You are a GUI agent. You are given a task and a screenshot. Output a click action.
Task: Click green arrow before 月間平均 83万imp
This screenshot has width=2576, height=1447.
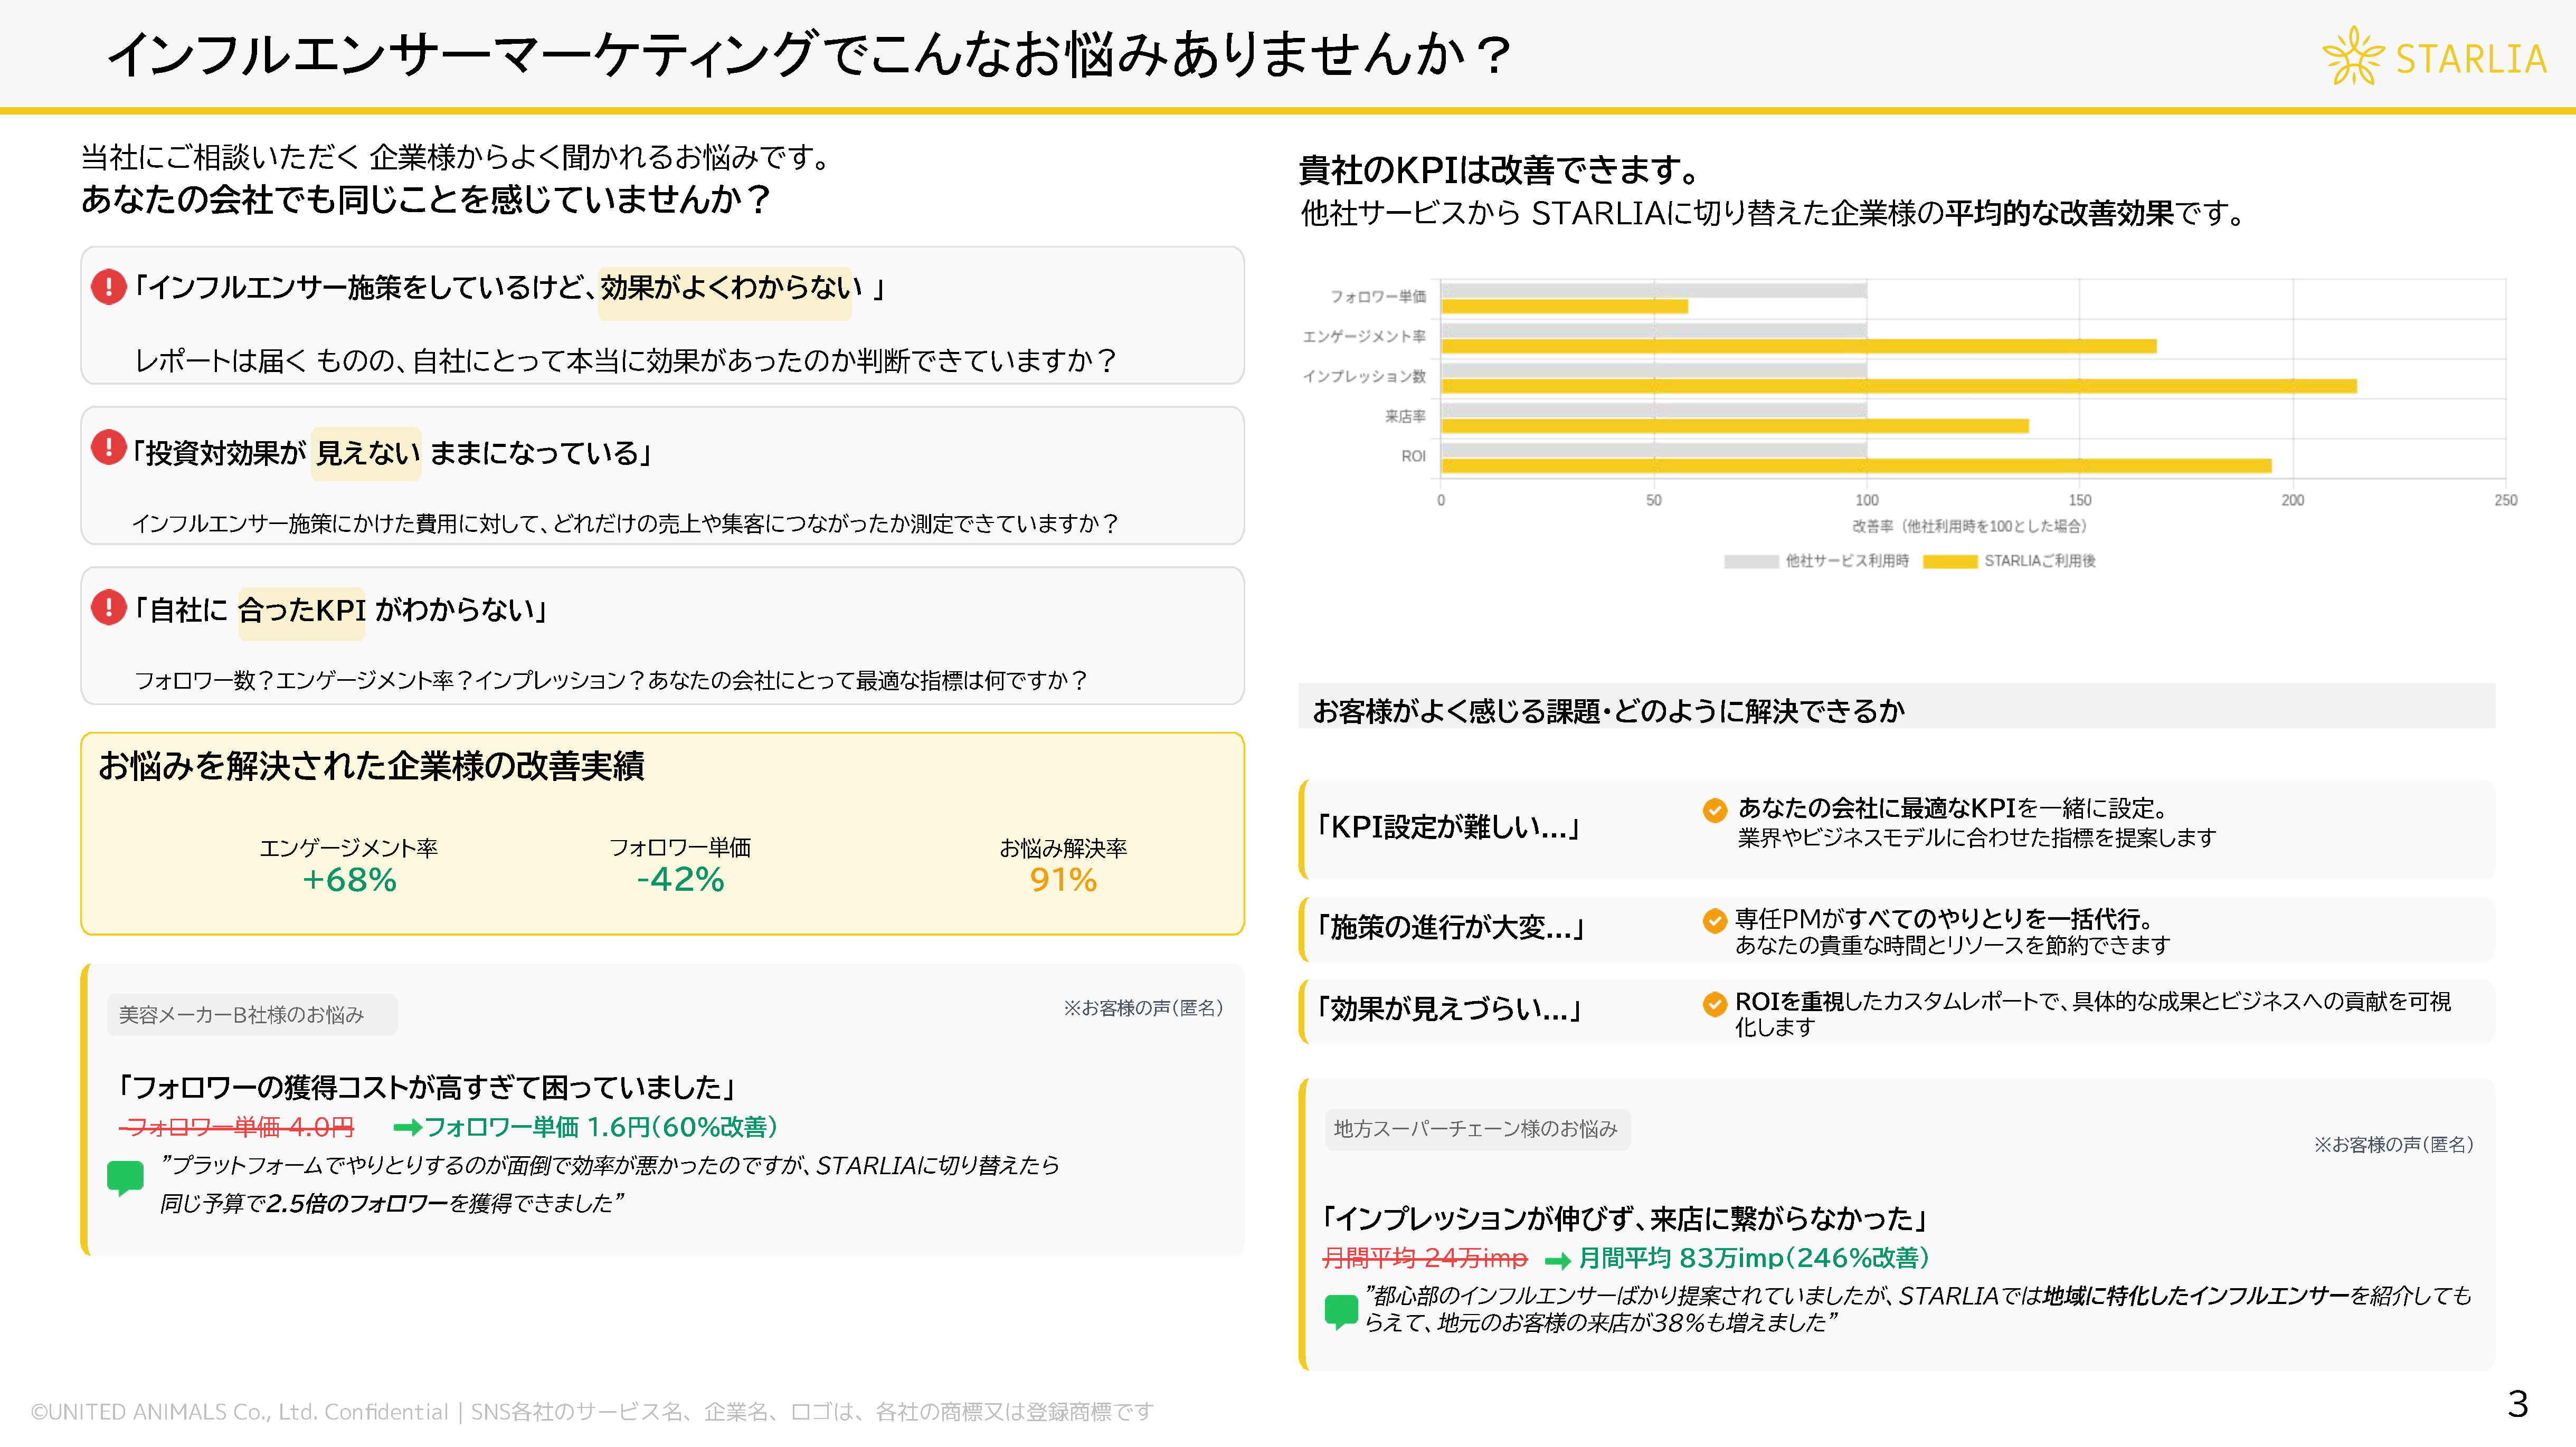coord(1557,1260)
